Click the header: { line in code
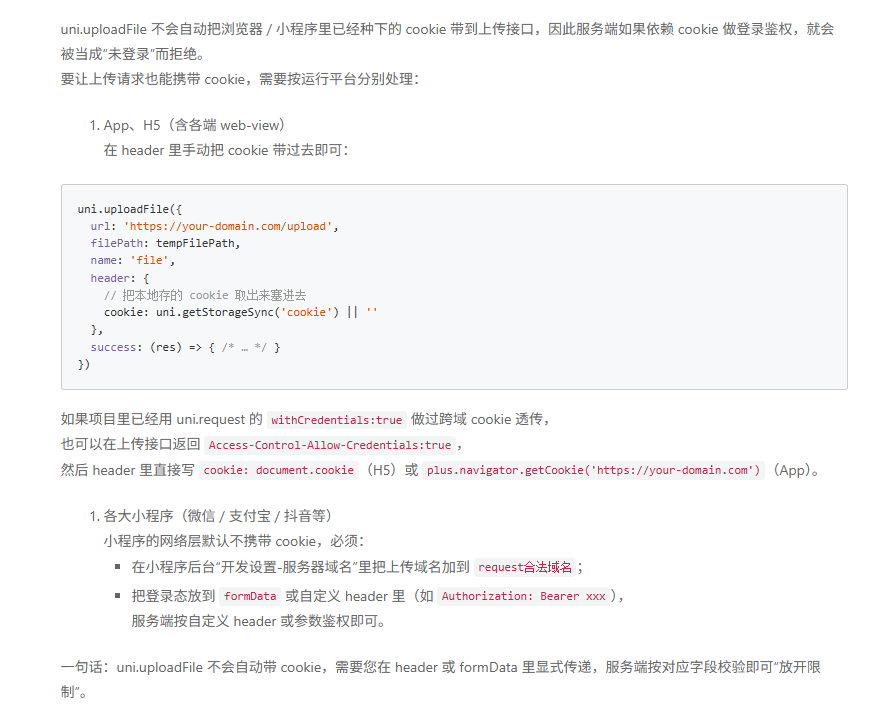Viewport: 872px width, 725px height. pos(120,278)
